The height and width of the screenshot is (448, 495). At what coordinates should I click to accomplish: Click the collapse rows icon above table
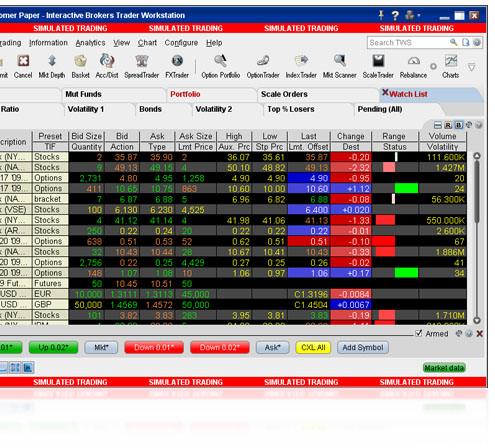438,125
